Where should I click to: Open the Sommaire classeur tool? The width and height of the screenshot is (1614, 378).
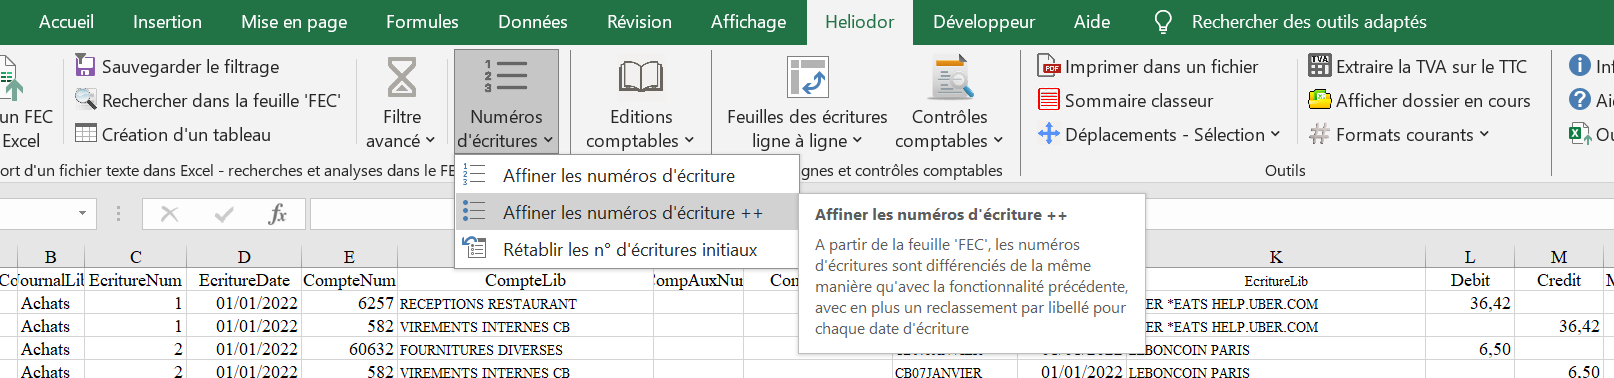pos(1125,100)
